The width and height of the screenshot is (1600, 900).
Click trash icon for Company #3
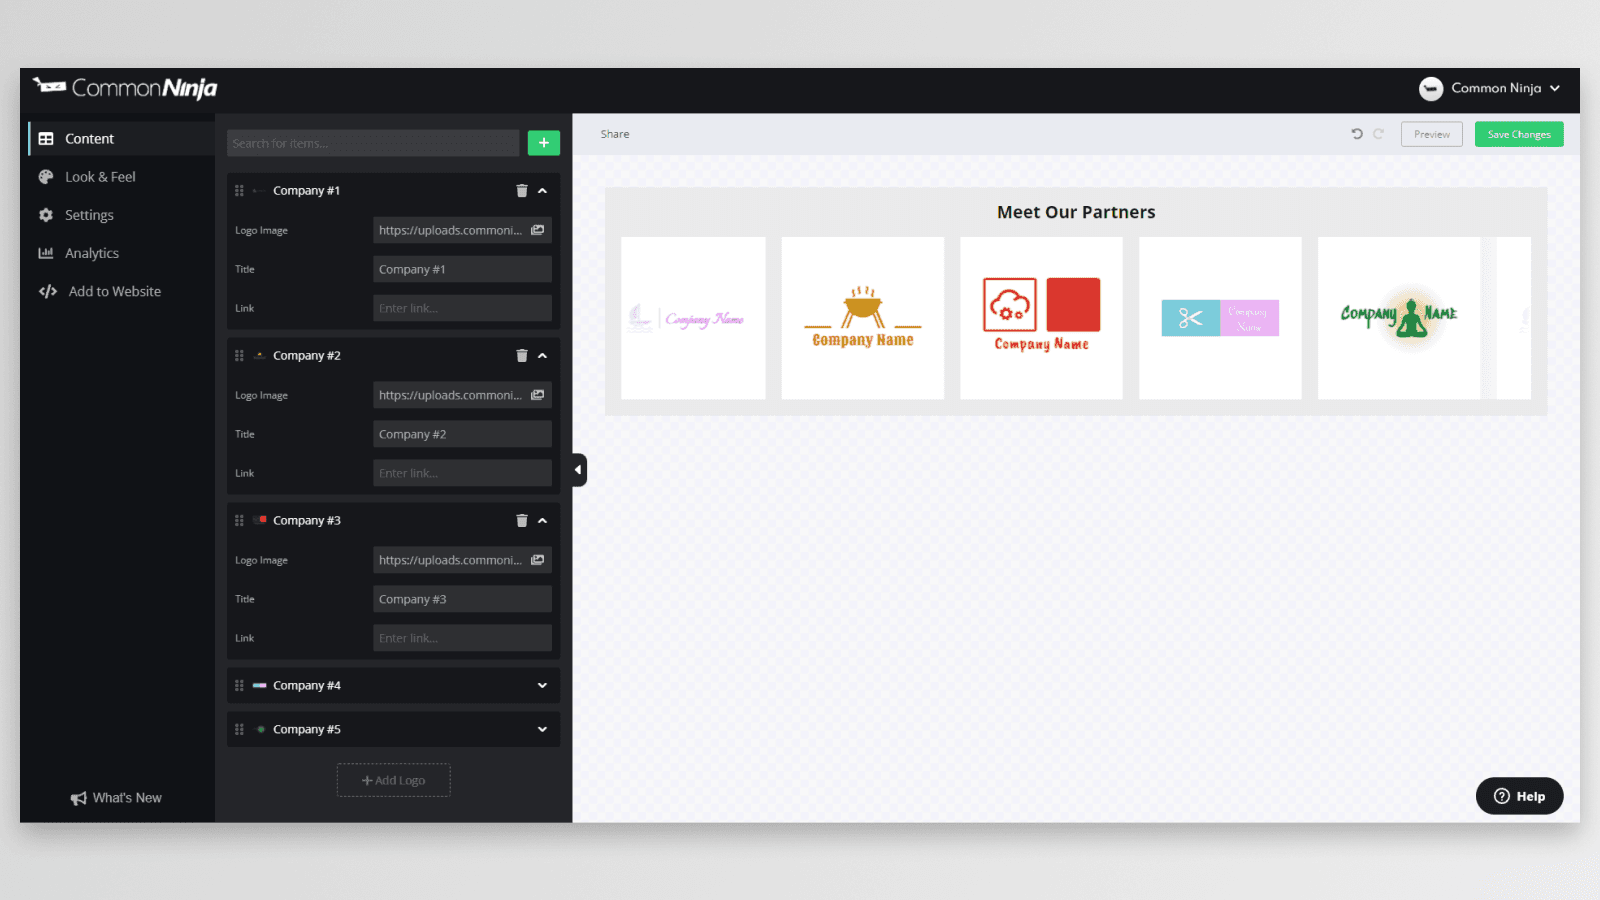521,521
